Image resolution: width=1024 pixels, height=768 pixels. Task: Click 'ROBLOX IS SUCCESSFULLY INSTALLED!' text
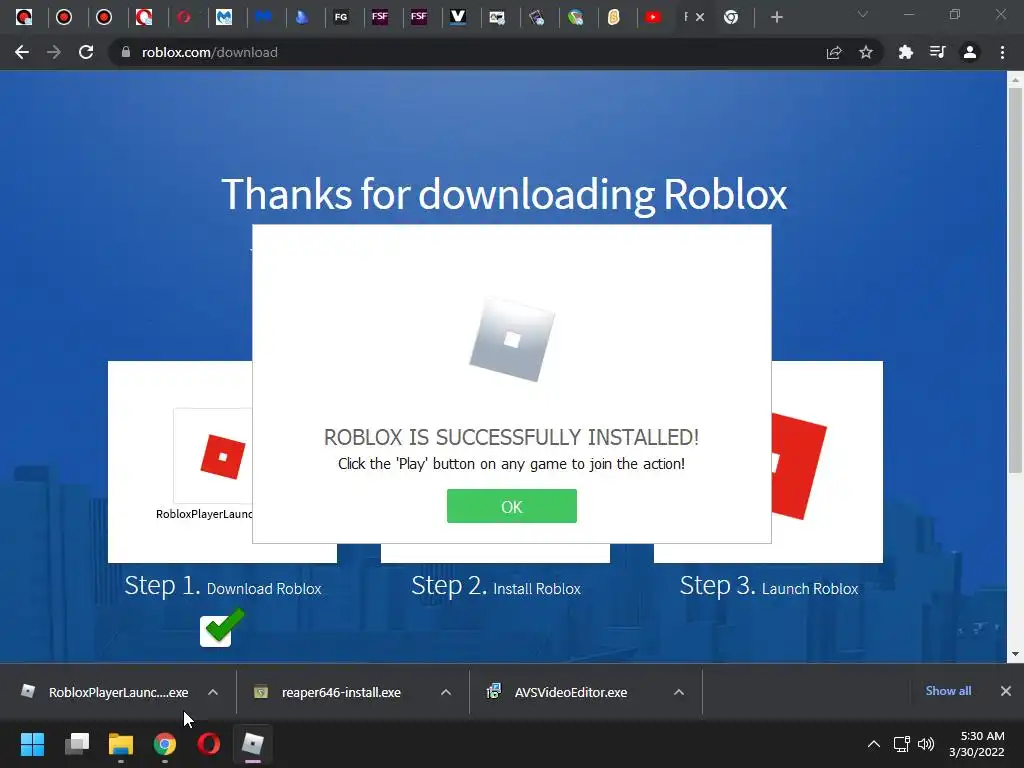pos(511,437)
